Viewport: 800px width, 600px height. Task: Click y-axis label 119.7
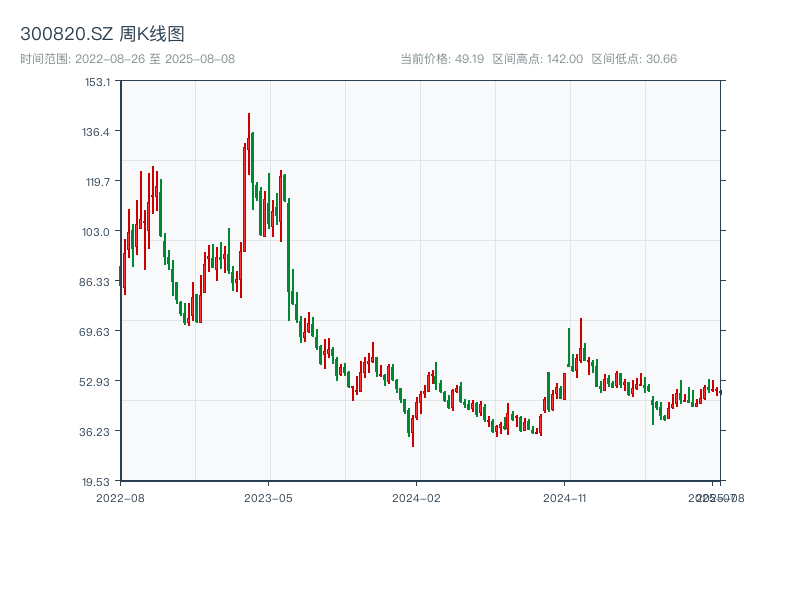point(97,182)
